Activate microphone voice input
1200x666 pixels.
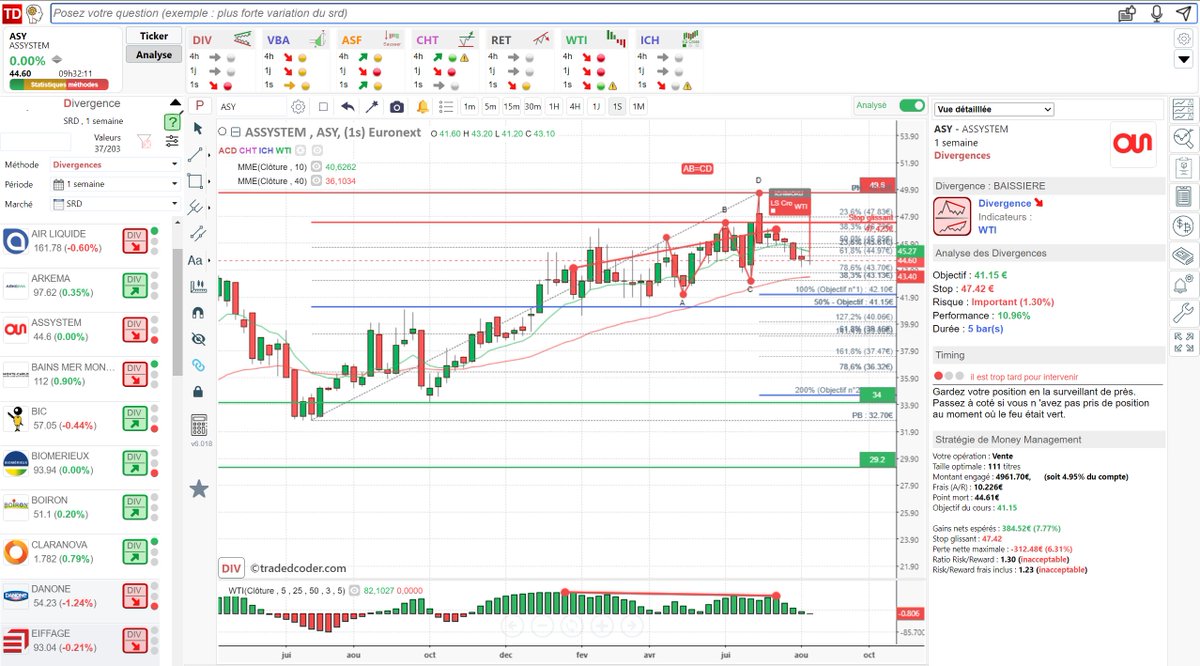(1156, 13)
